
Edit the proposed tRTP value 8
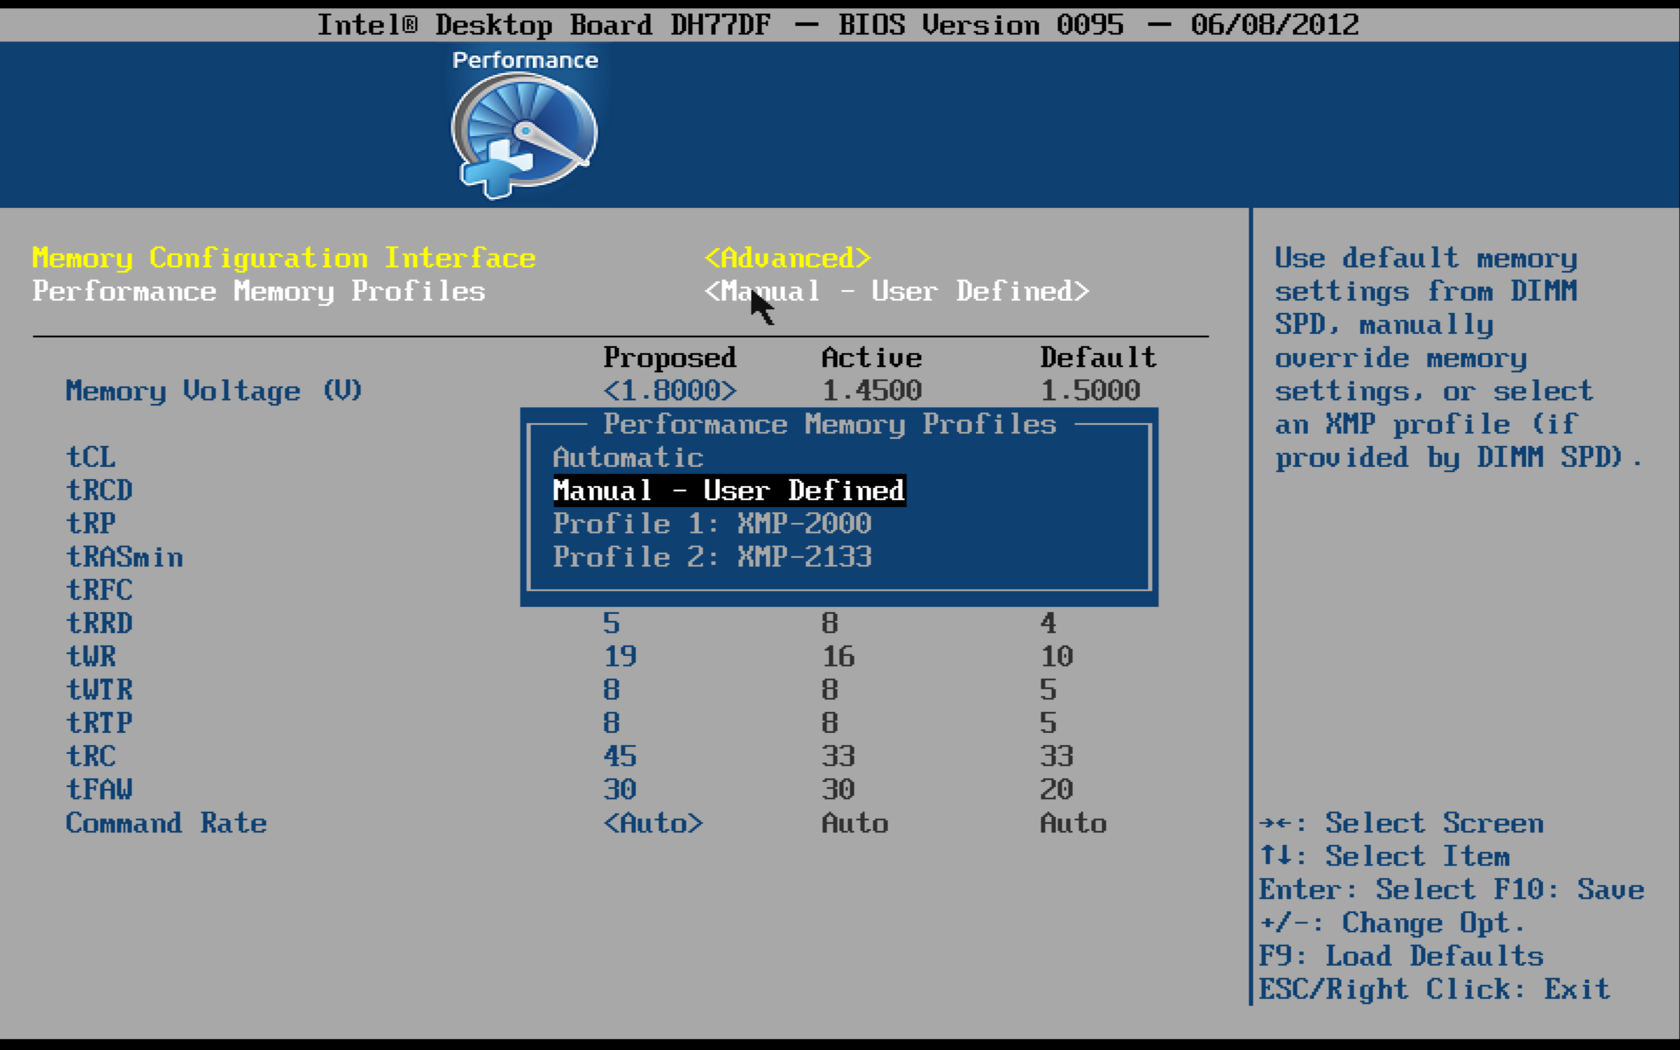coord(611,723)
